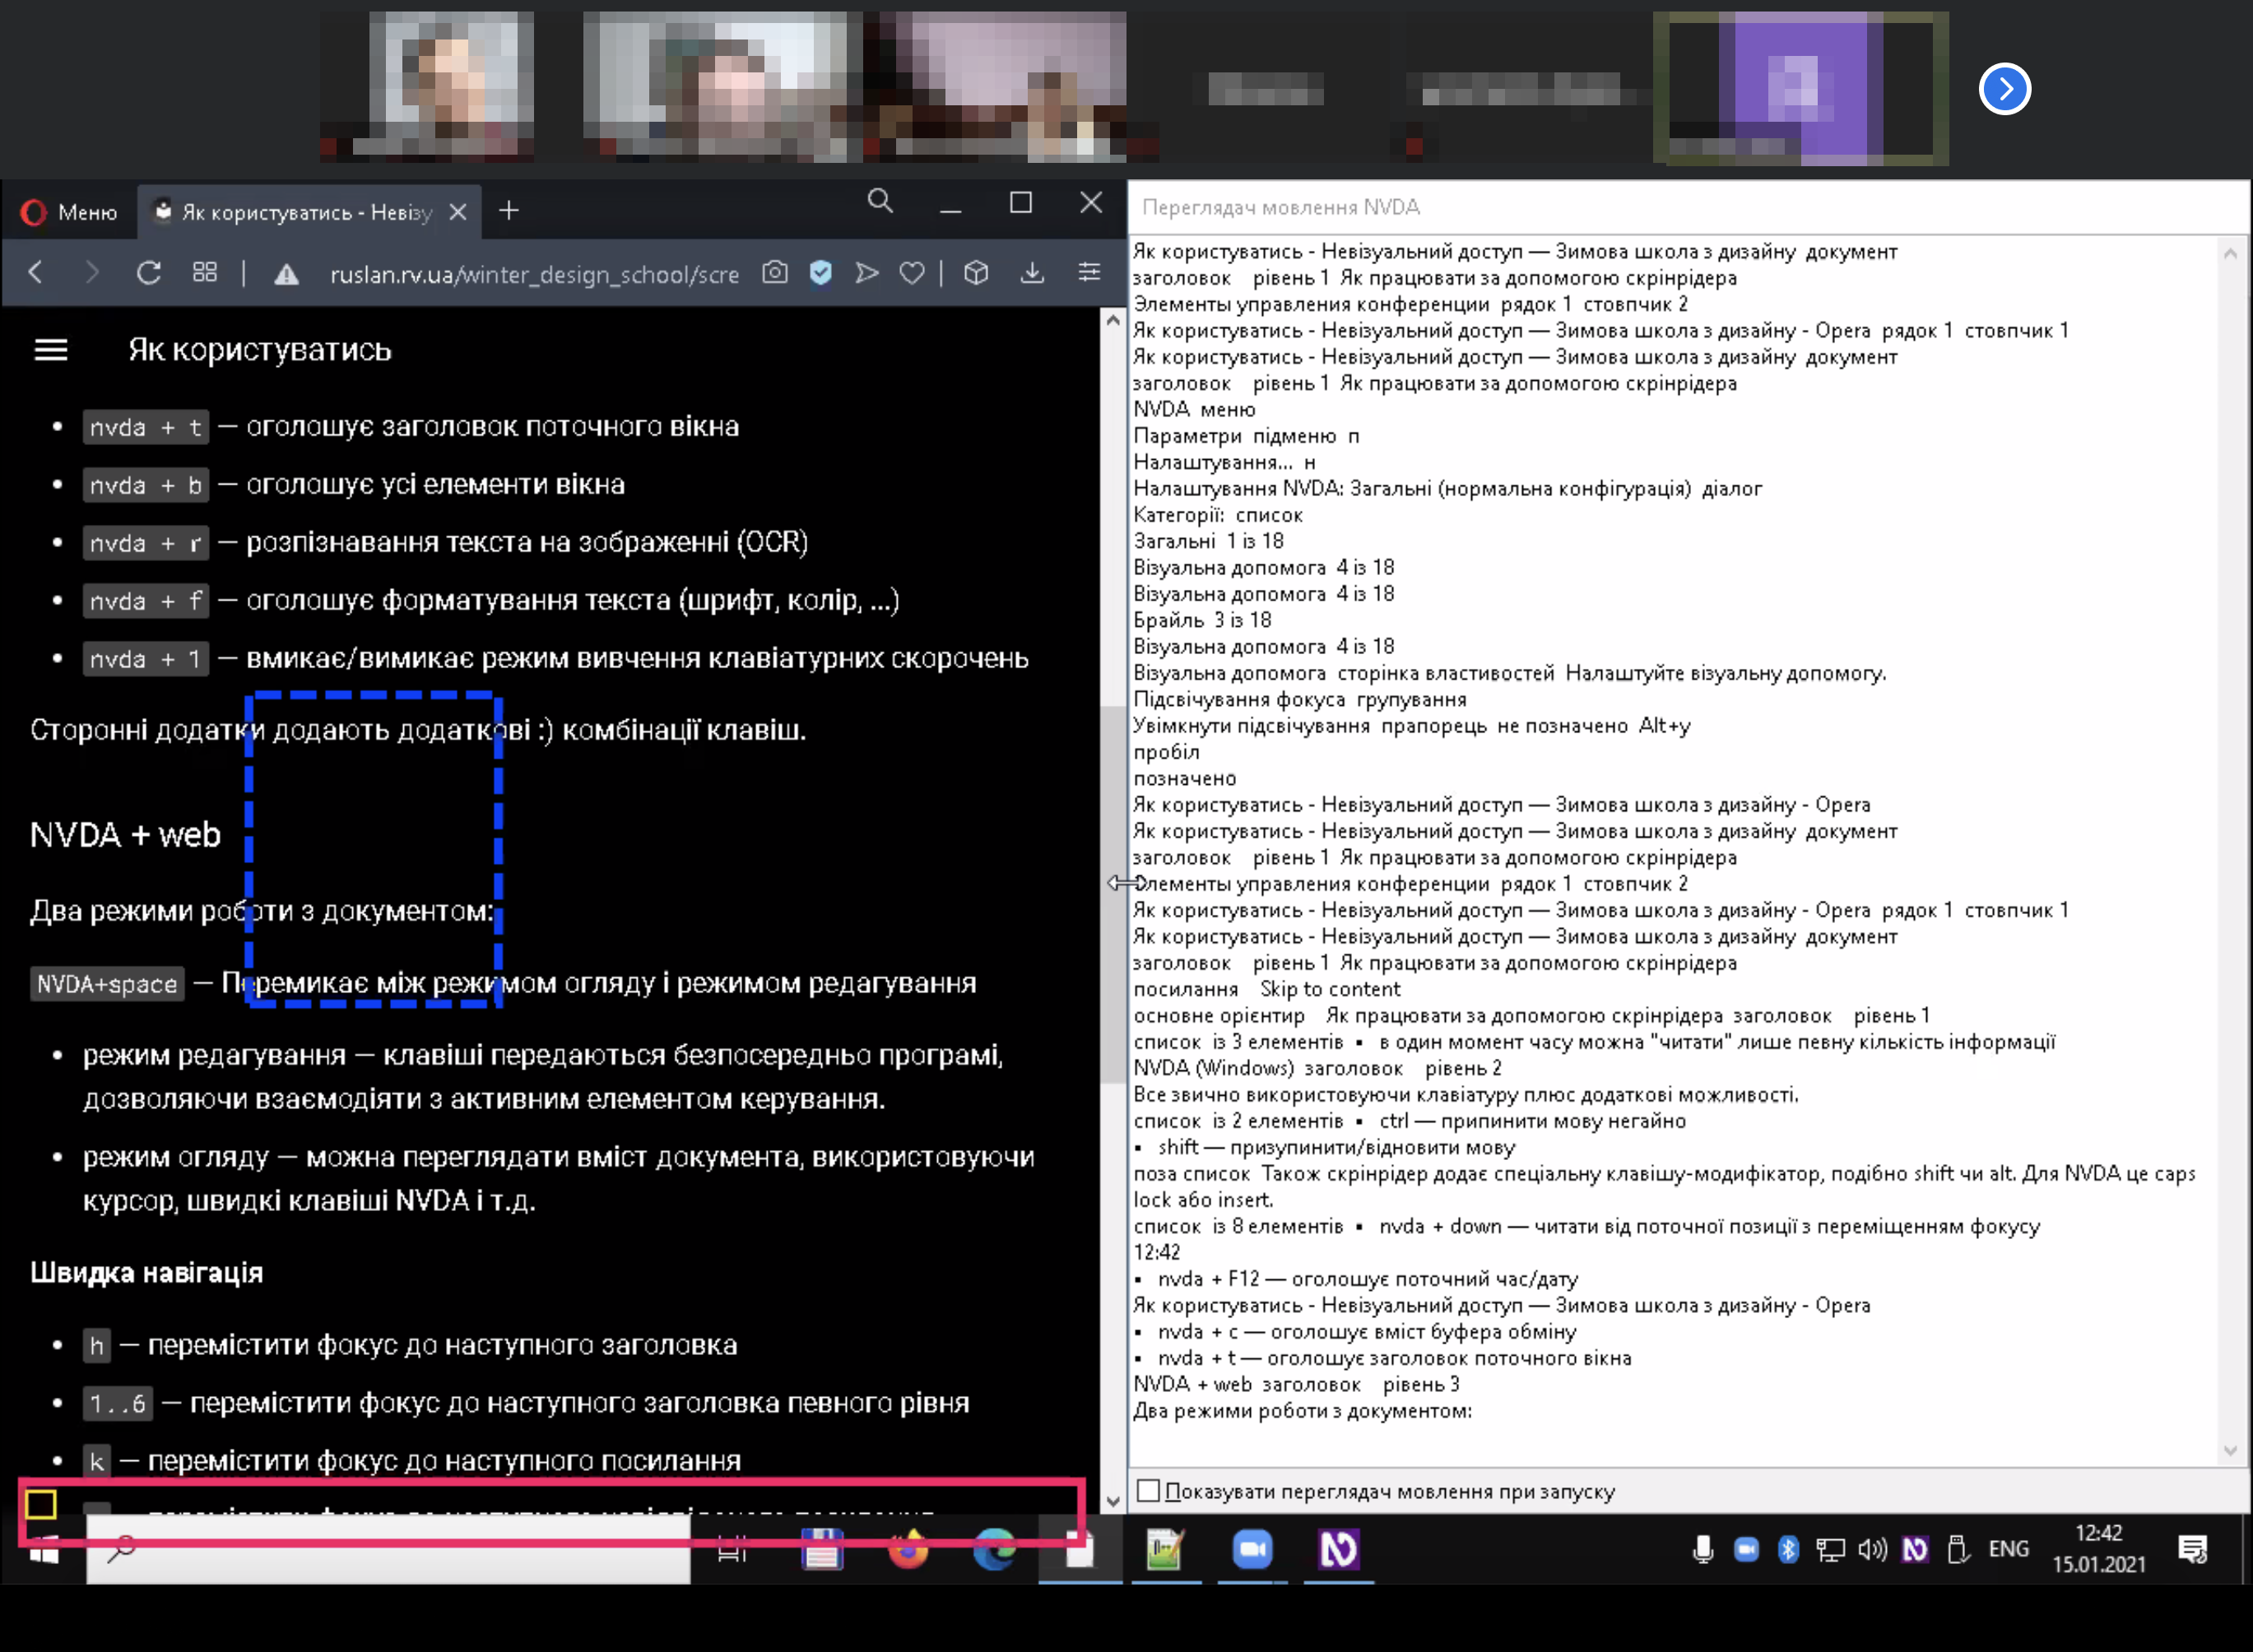Save page to bookmarks with heart icon
Viewport: 2253px width, 1652px height.
[911, 273]
